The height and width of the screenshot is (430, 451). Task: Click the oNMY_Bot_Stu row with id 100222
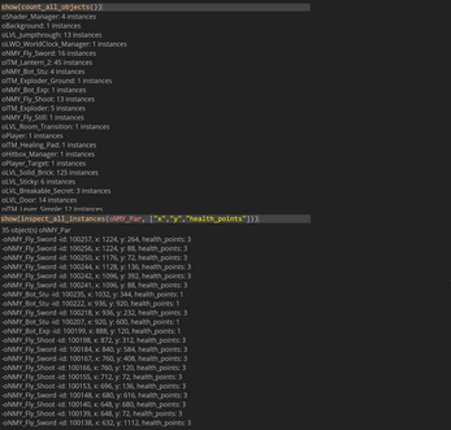click(x=90, y=304)
